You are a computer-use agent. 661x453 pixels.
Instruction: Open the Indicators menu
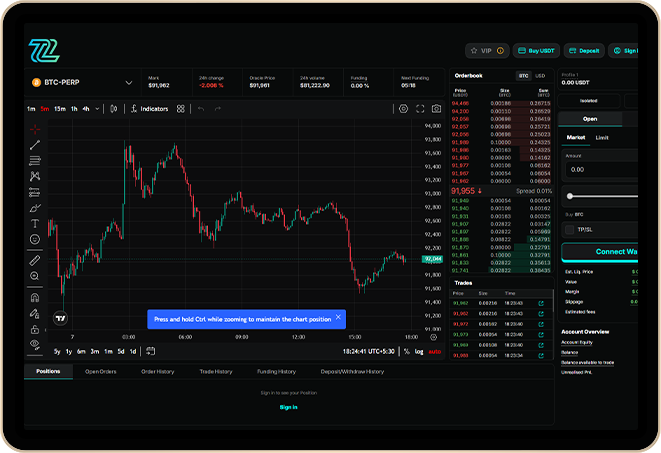click(149, 109)
